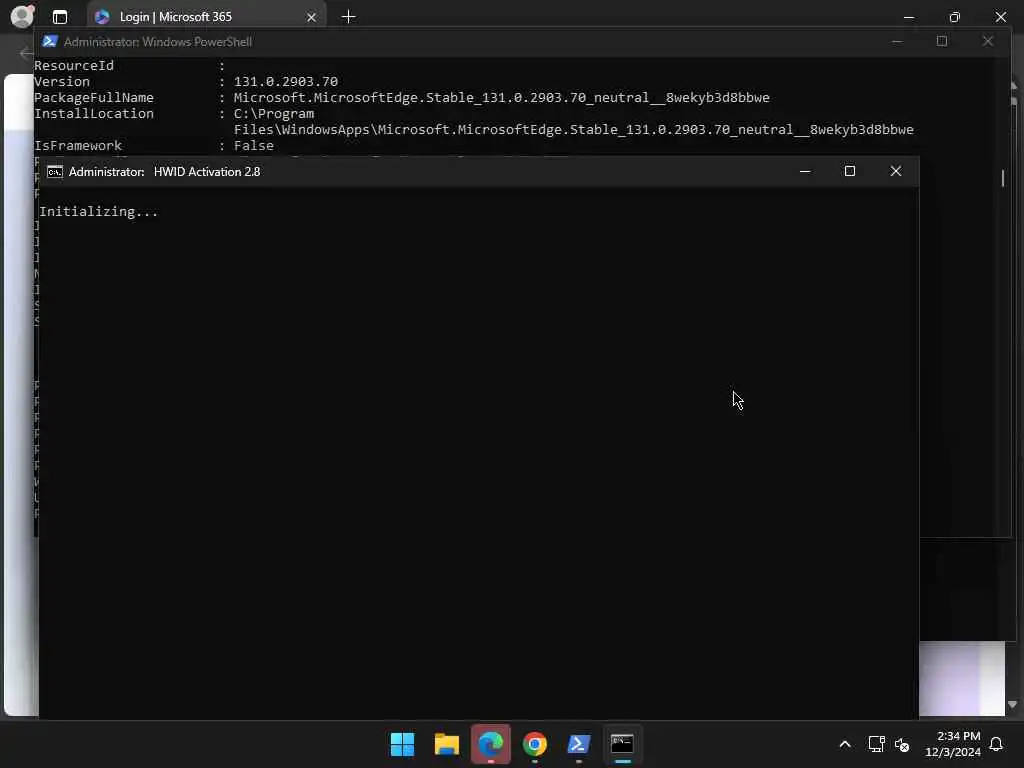Maximize the Windows PowerShell window
The width and height of the screenshot is (1024, 768).
pyautogui.click(x=942, y=42)
